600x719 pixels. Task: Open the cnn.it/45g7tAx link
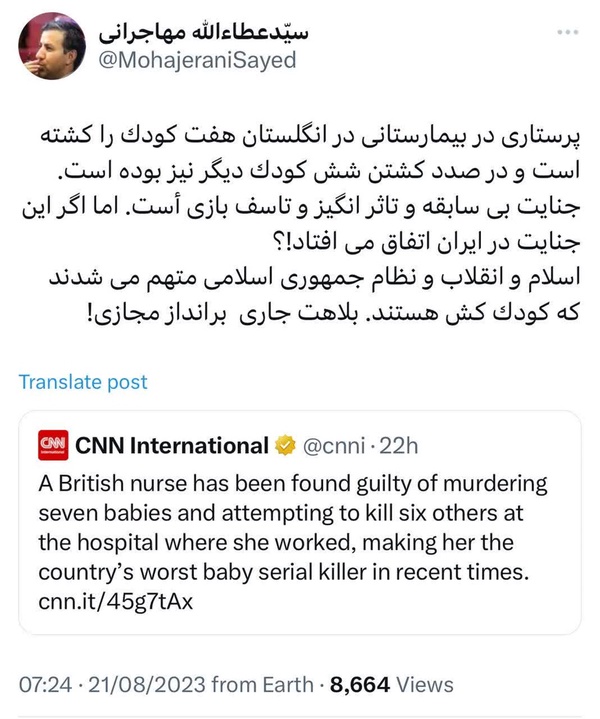[x=116, y=601]
